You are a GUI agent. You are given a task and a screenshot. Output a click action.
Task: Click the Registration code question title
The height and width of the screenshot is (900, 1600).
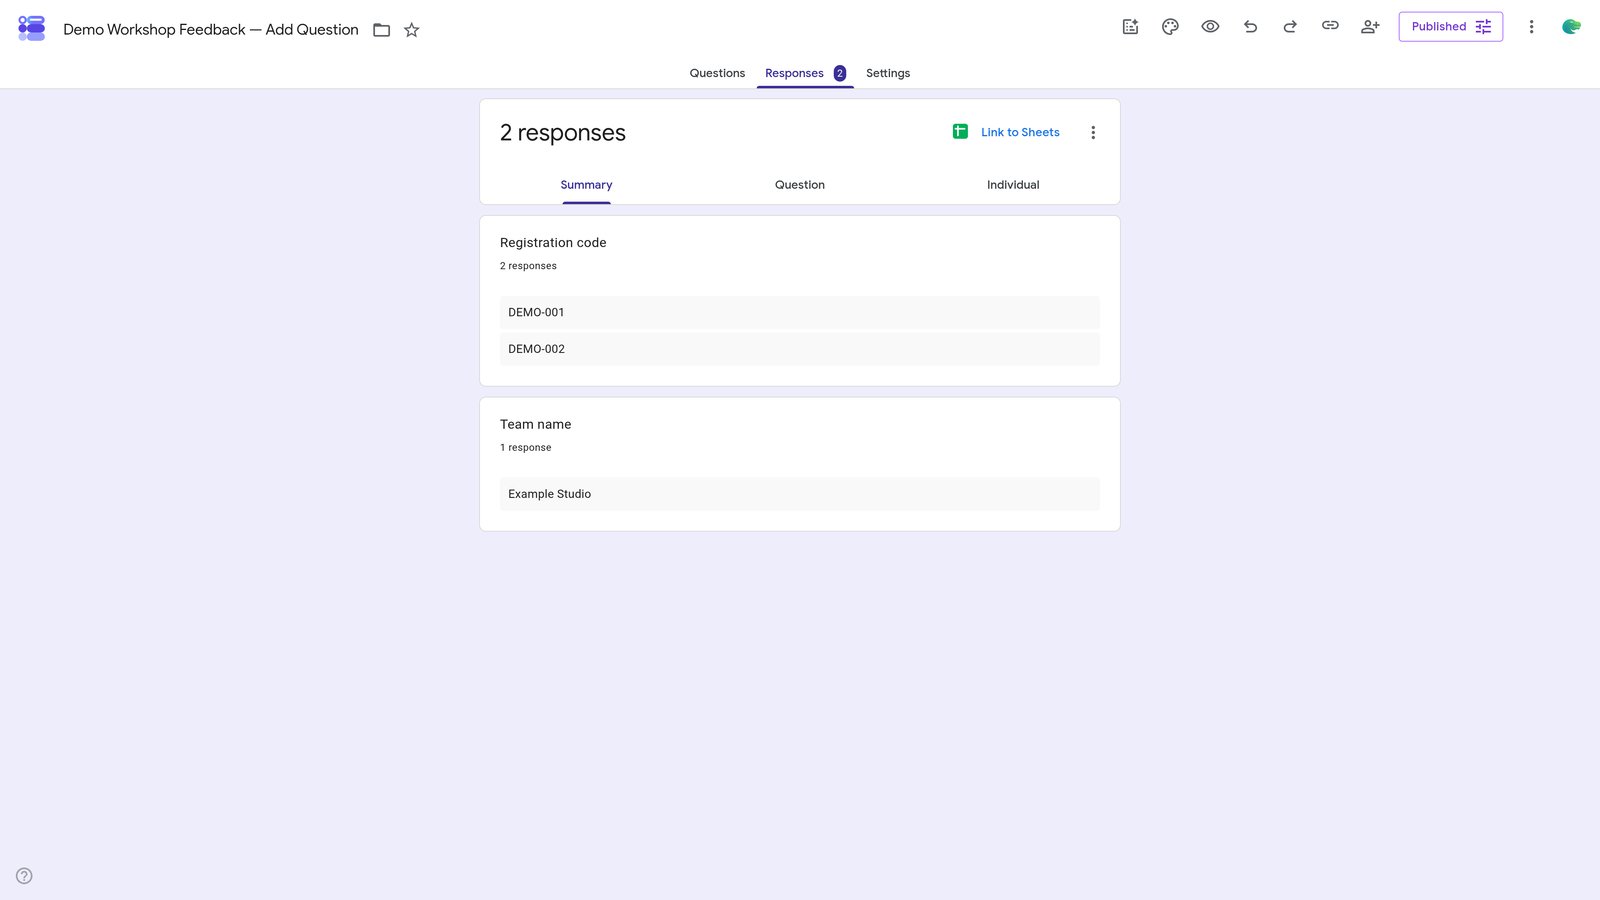tap(553, 243)
